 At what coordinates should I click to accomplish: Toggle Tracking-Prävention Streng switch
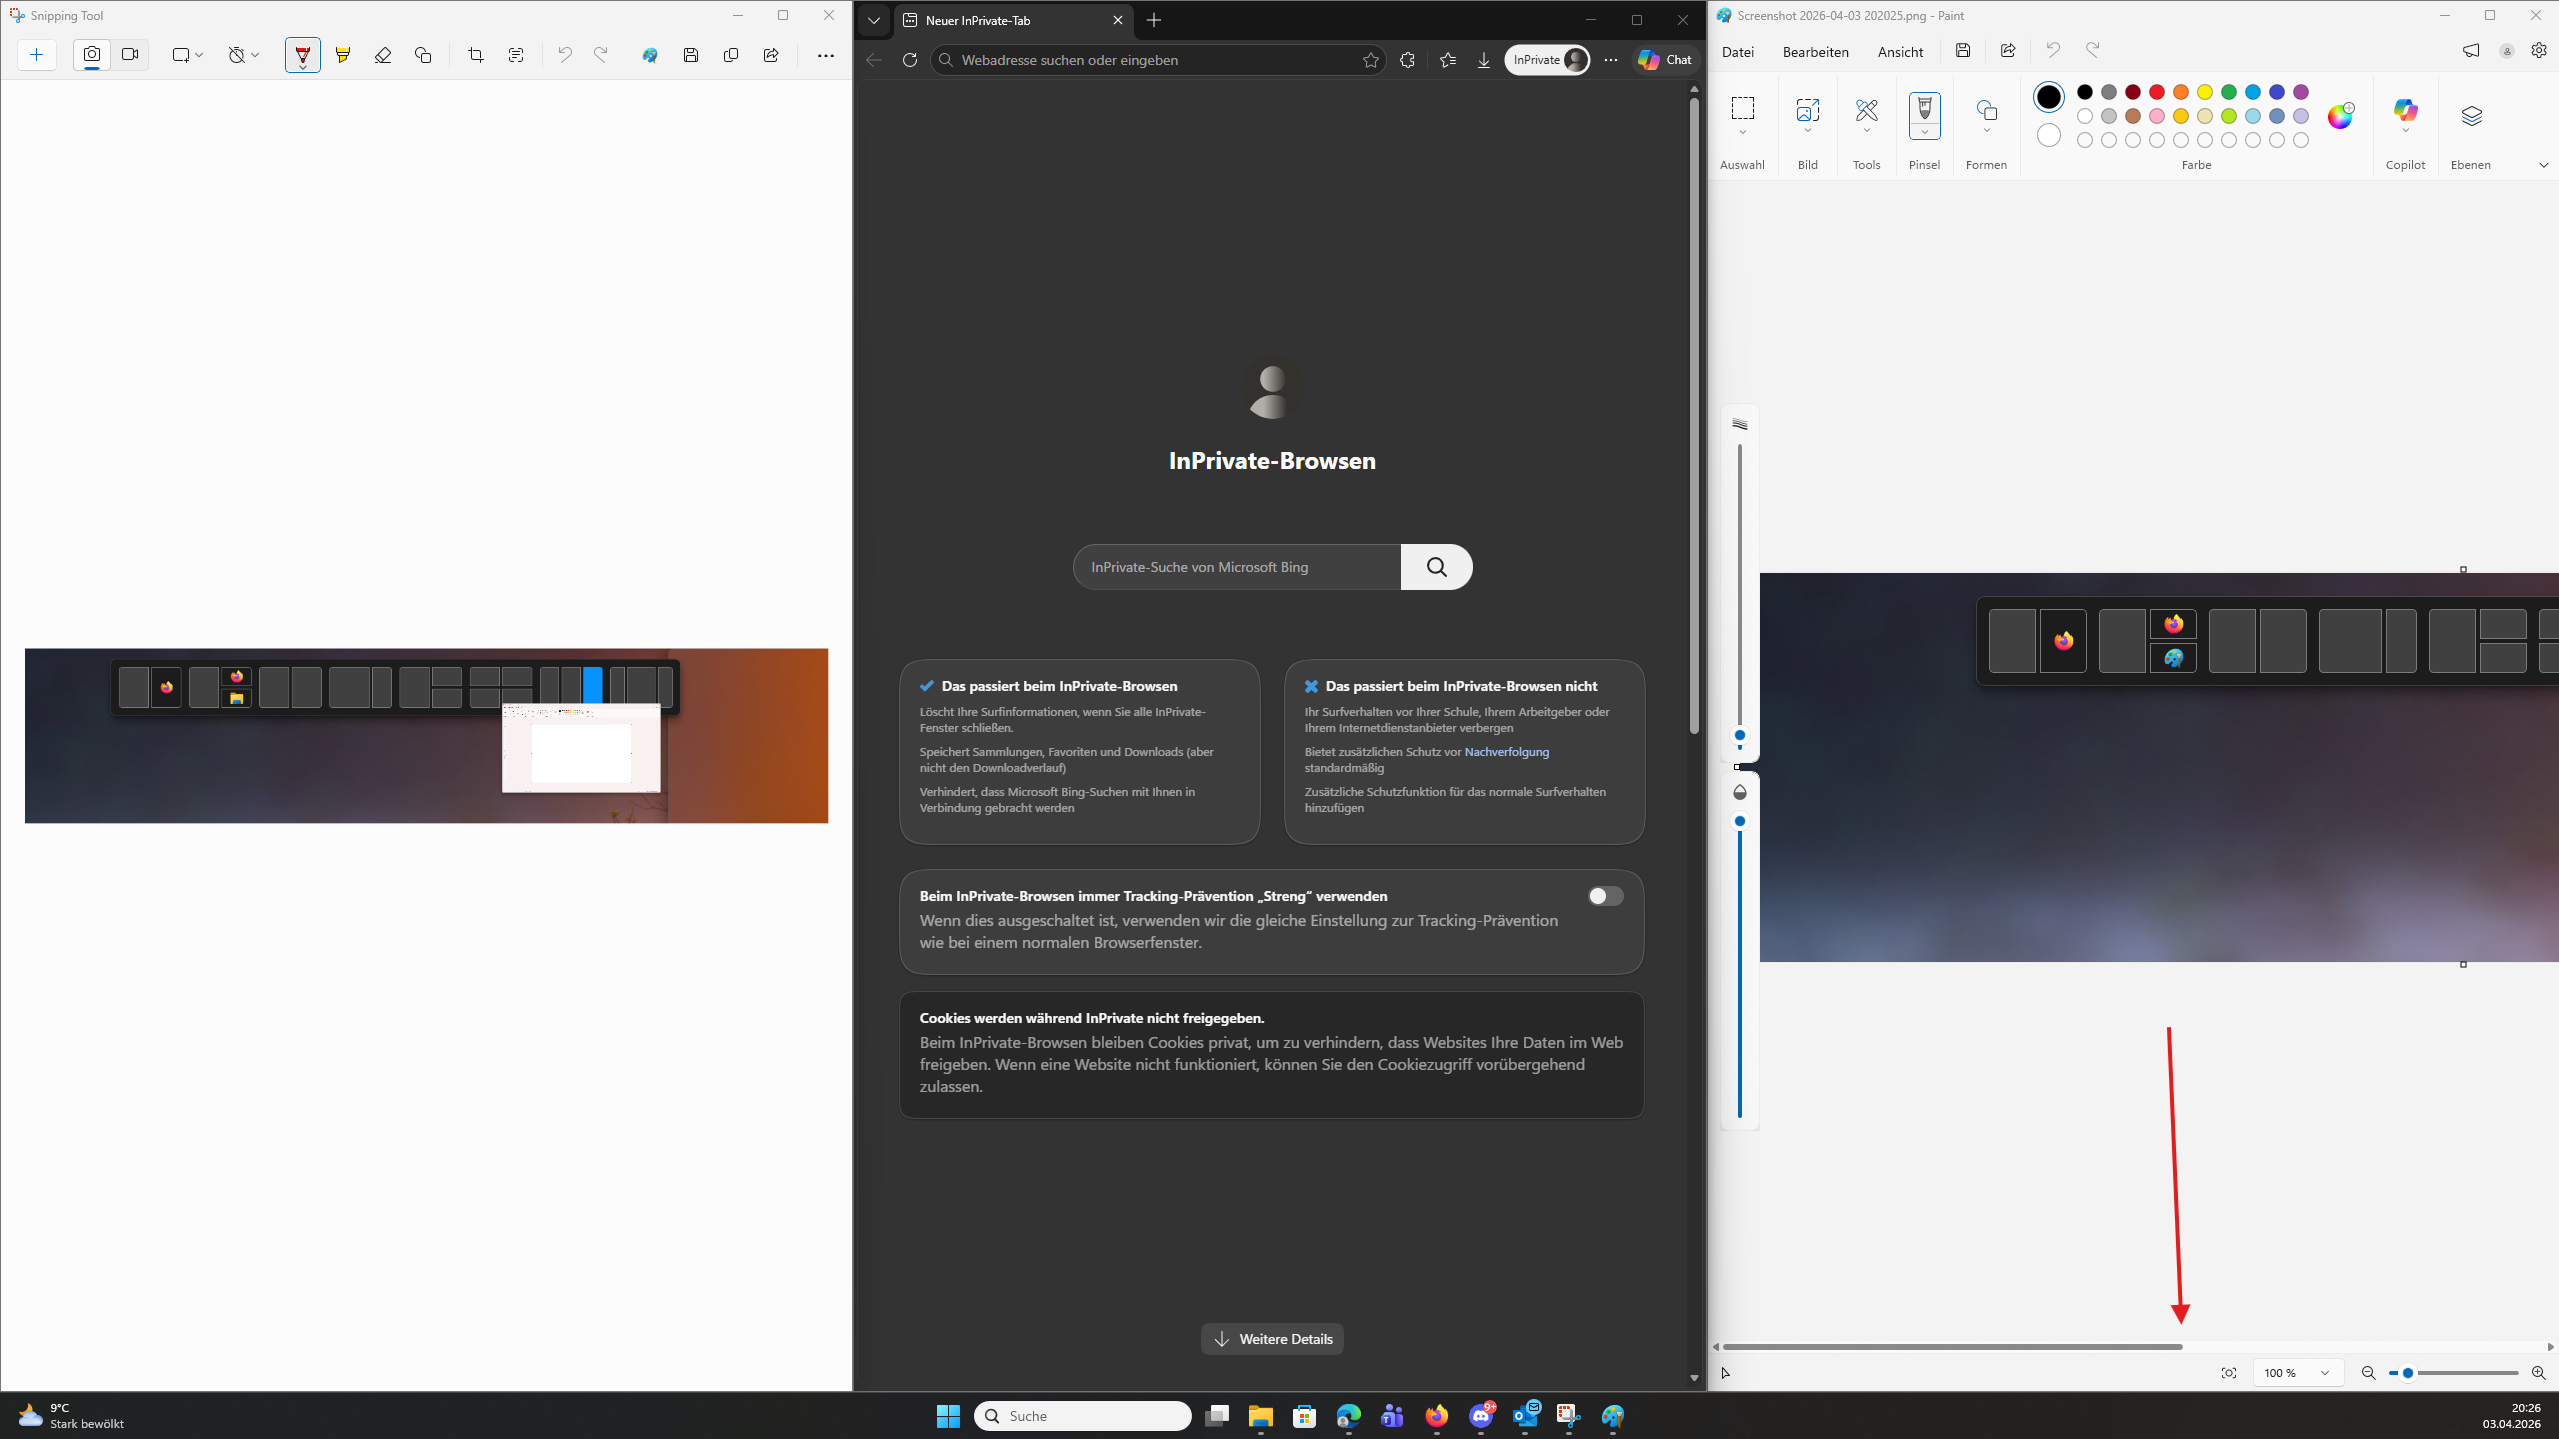click(x=1605, y=896)
